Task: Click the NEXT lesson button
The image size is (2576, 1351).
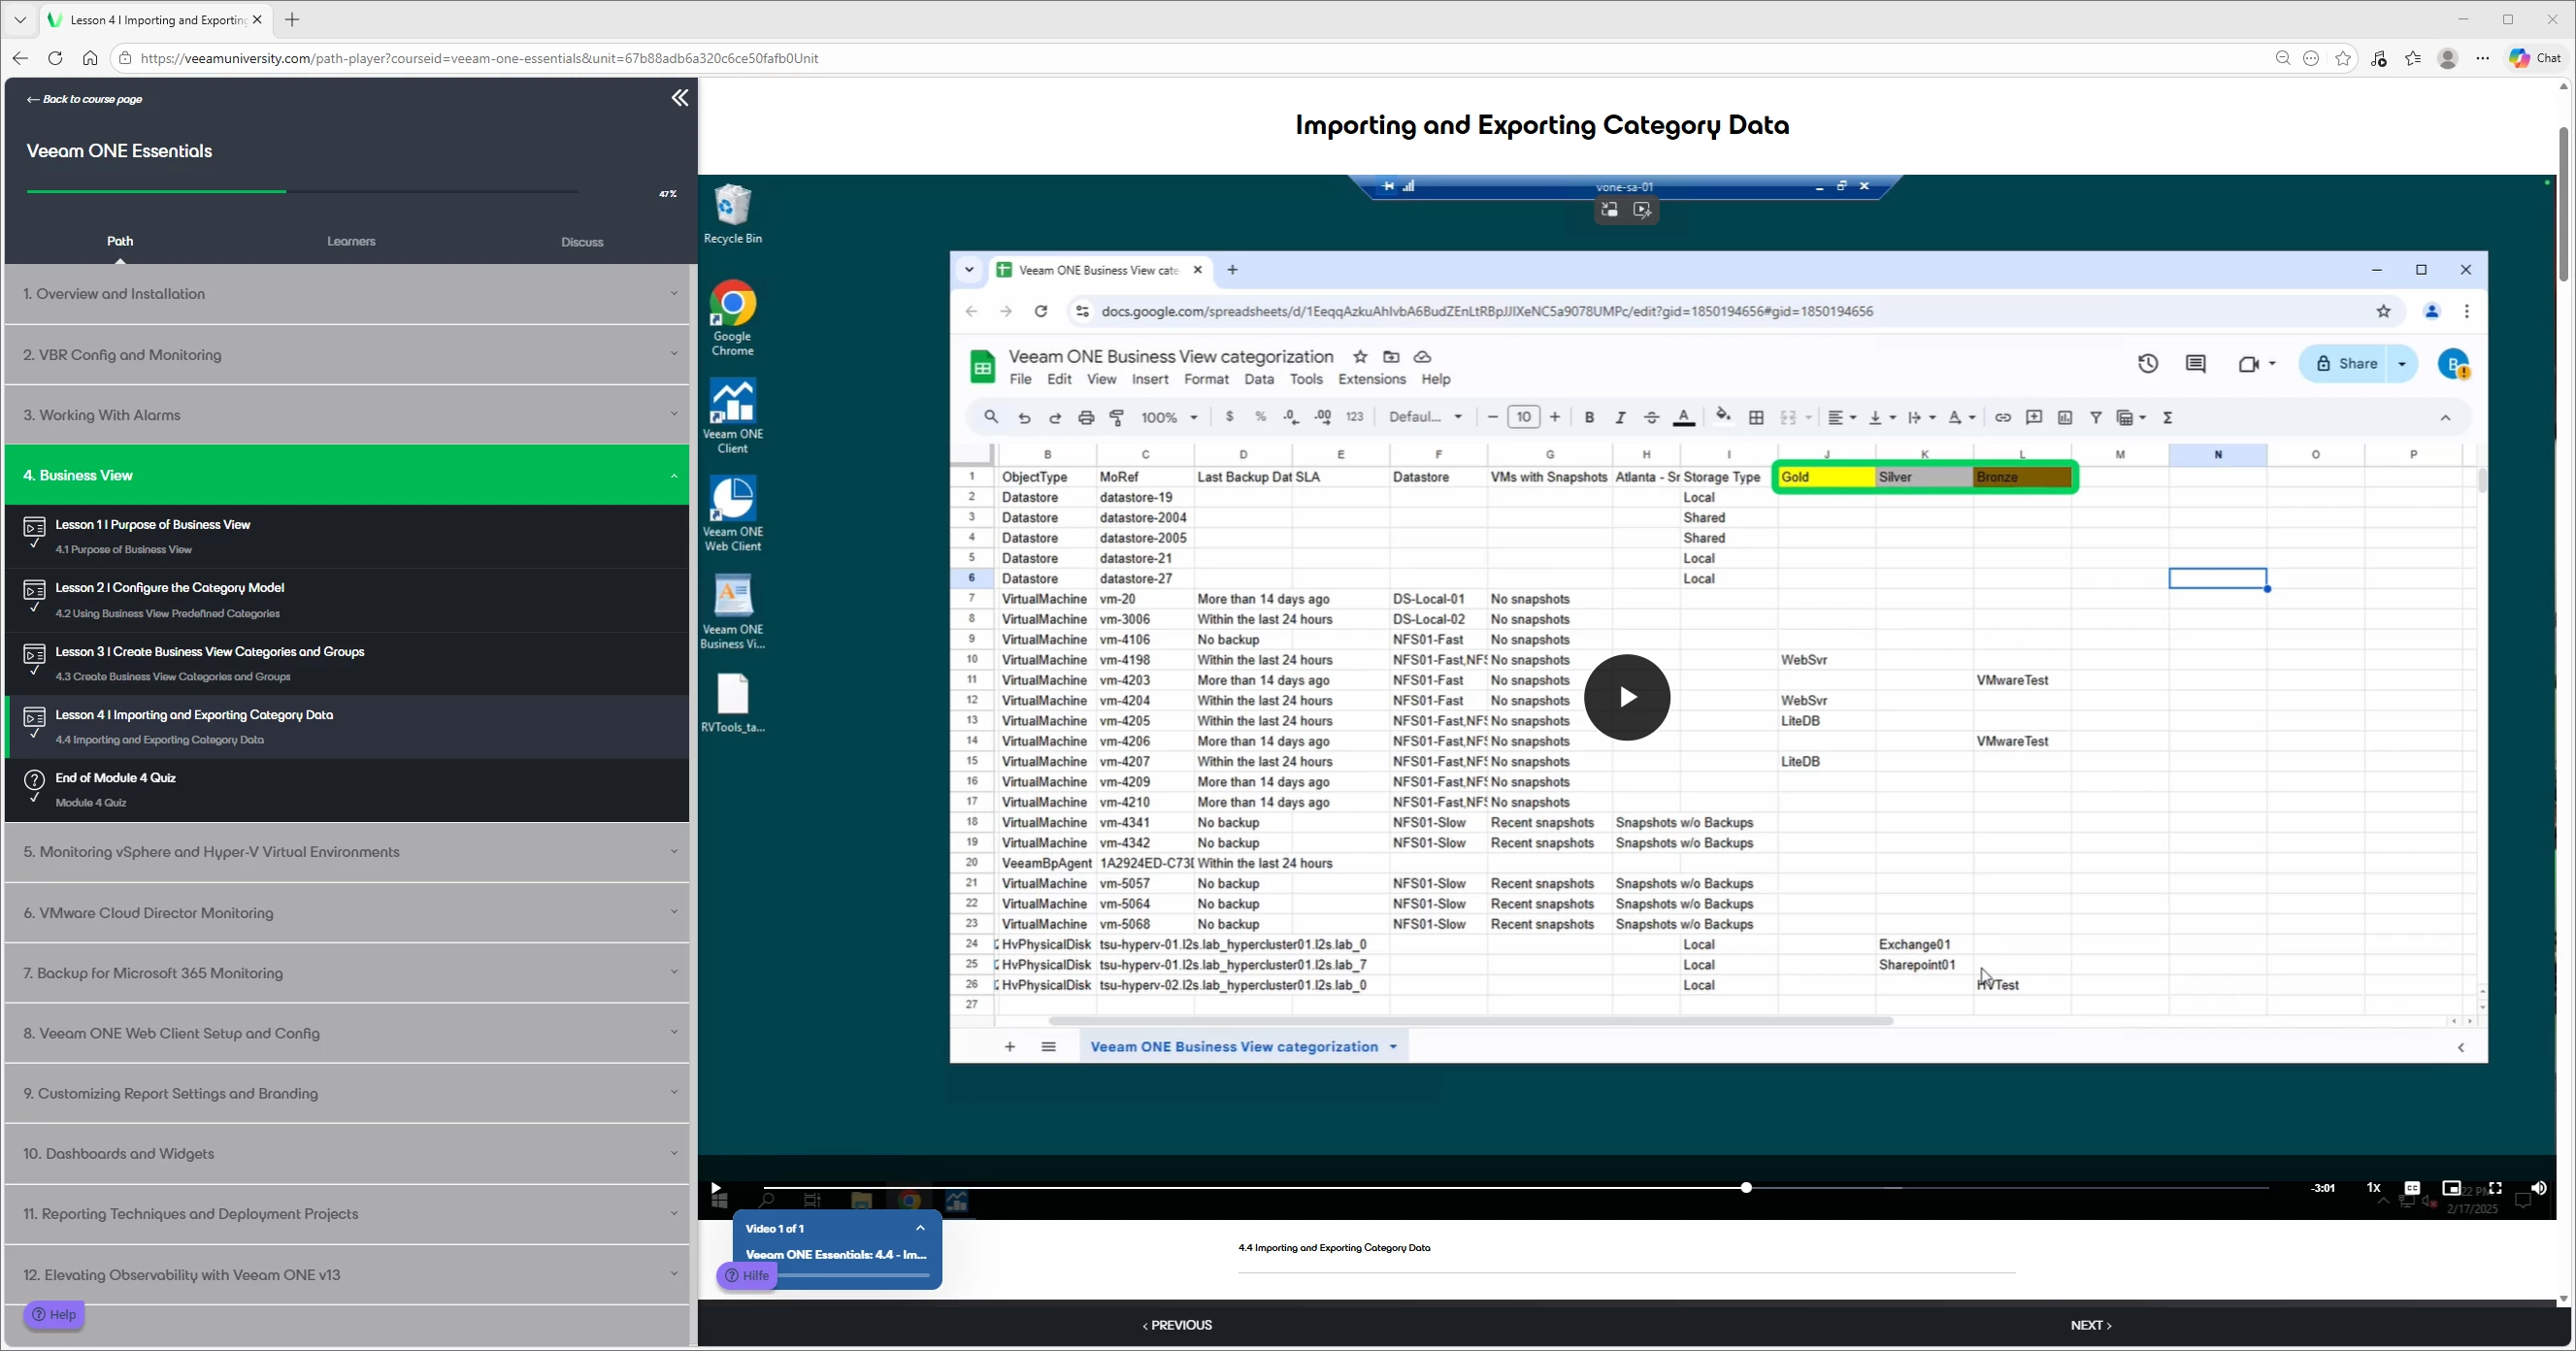Action: pos(2091,1325)
